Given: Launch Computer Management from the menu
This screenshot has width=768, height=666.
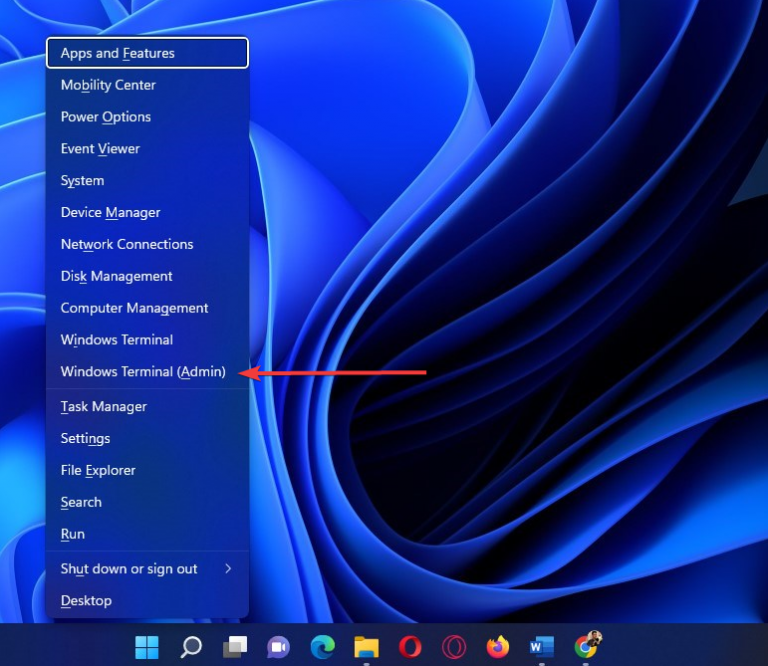Looking at the screenshot, I should pos(147,308).
